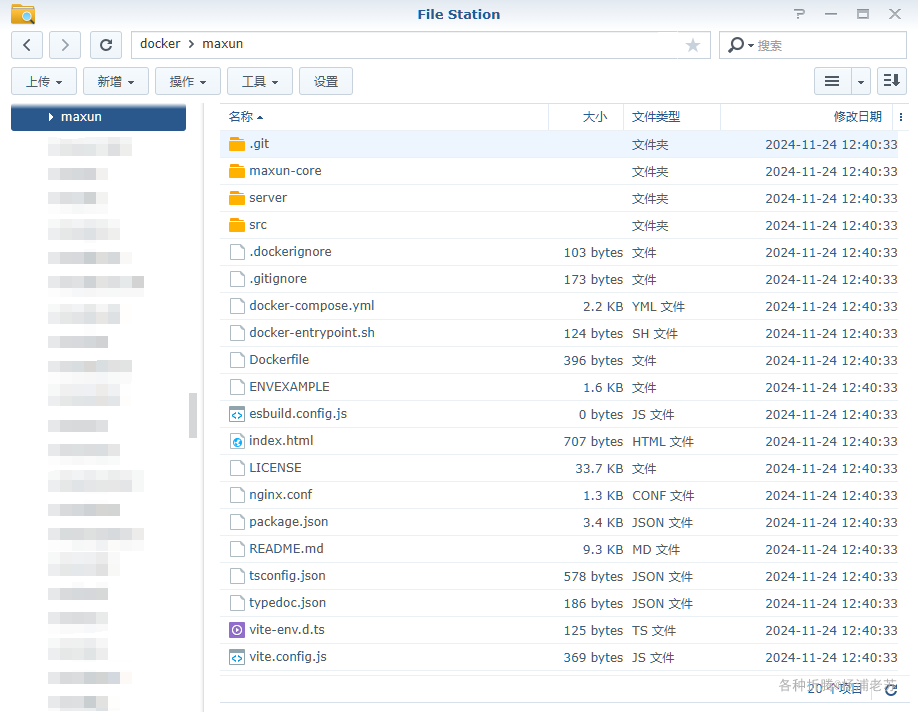
Task: Click the 9.3 KB size cell
Action: point(603,549)
